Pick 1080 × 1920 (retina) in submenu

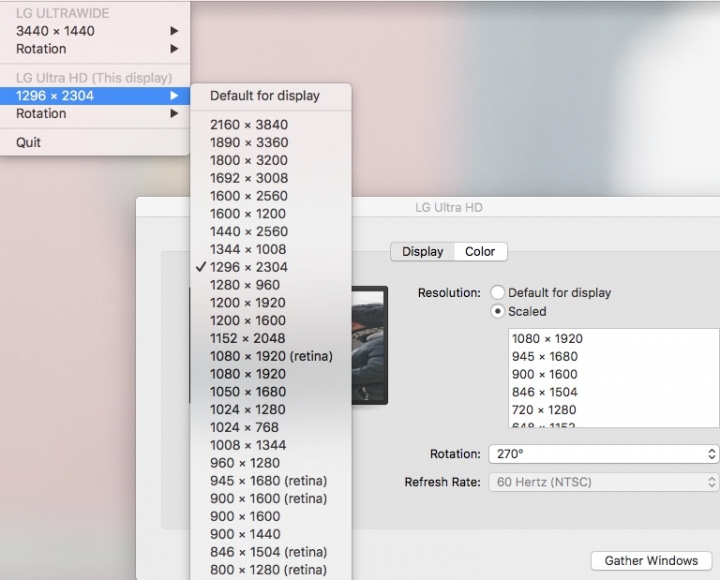(x=271, y=356)
